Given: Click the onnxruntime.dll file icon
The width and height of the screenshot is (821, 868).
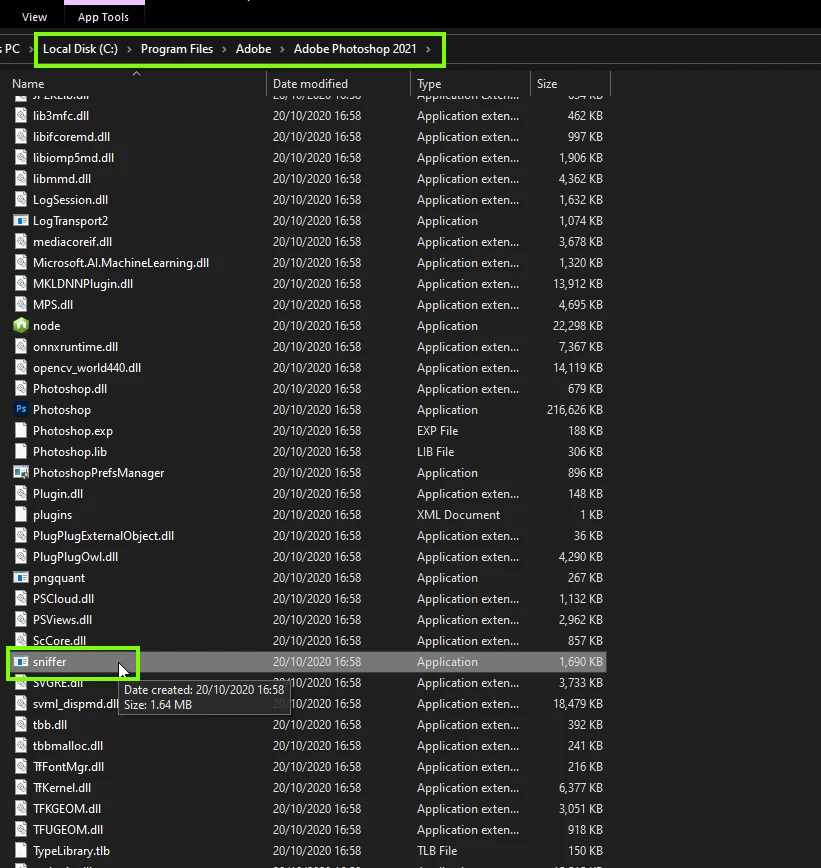Looking at the screenshot, I should click(20, 347).
